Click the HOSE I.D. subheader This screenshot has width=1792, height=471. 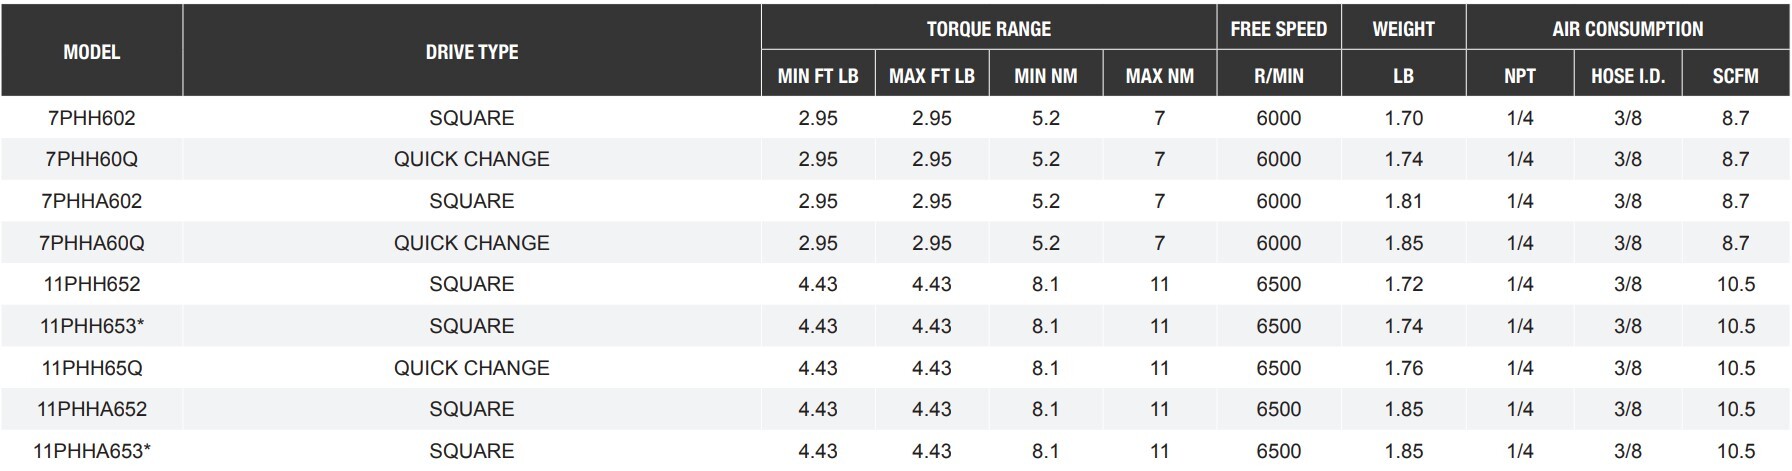point(1627,76)
